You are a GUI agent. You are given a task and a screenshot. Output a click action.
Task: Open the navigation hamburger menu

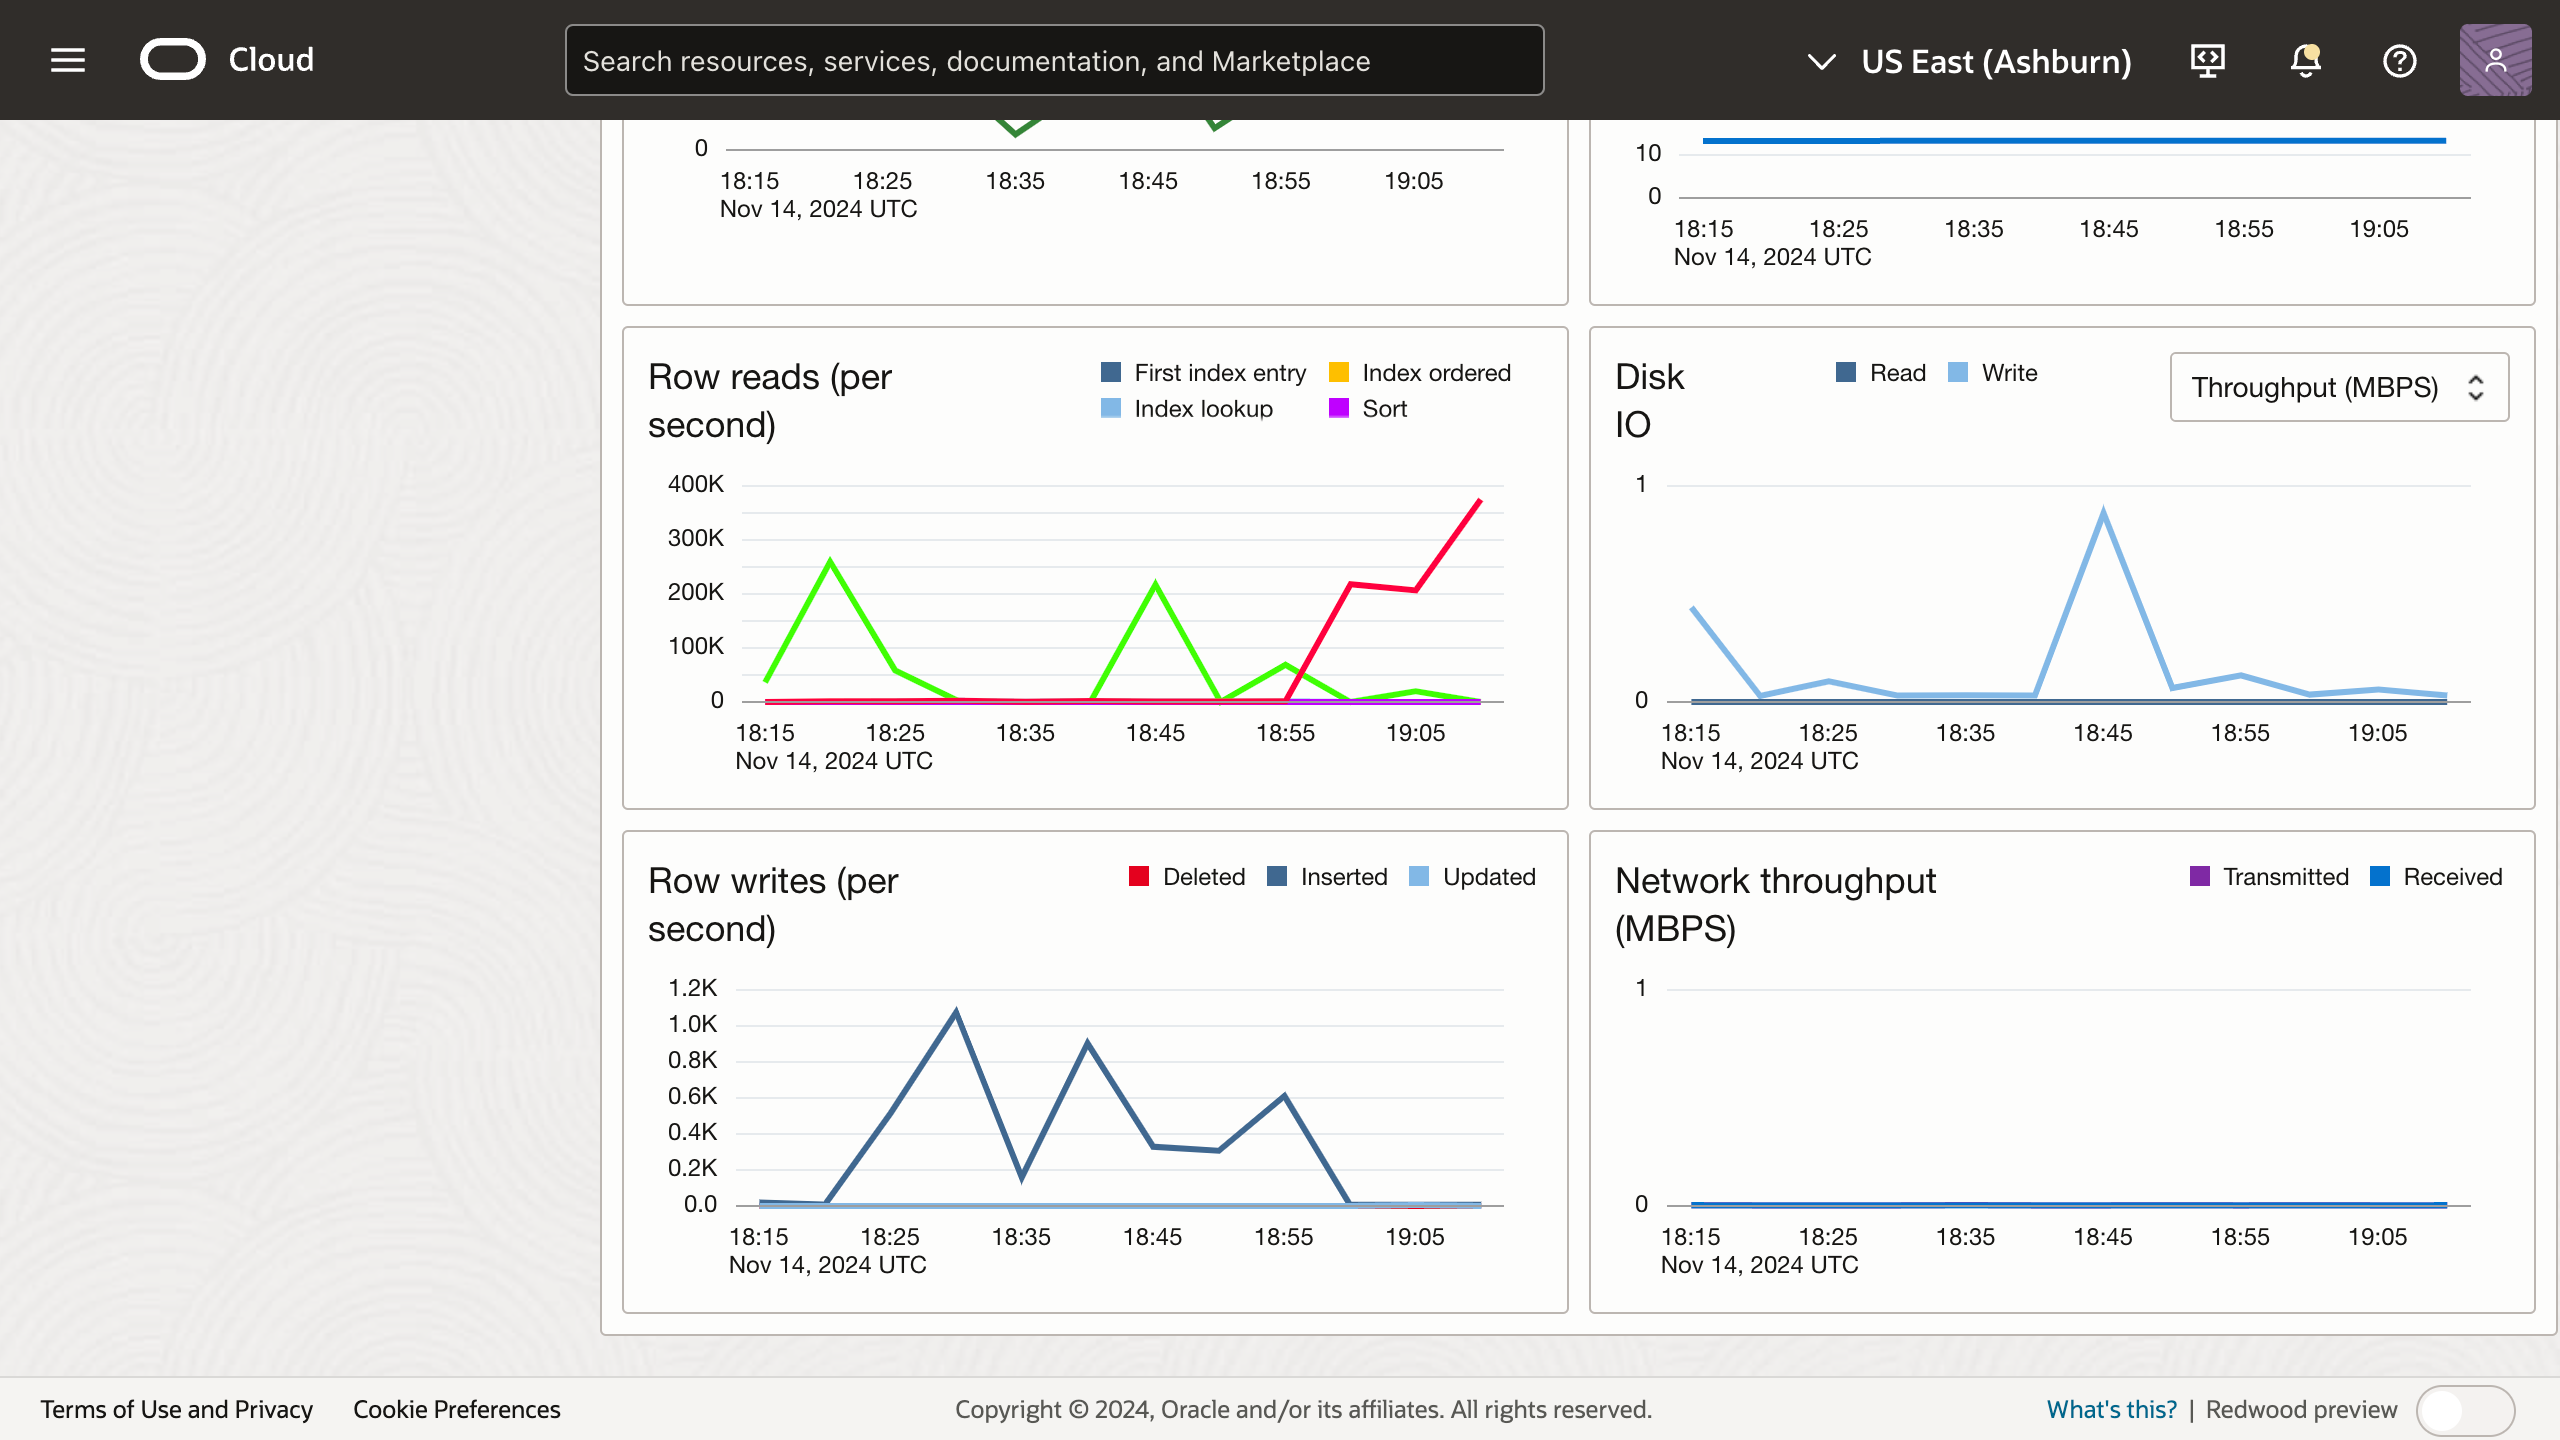pos(66,60)
